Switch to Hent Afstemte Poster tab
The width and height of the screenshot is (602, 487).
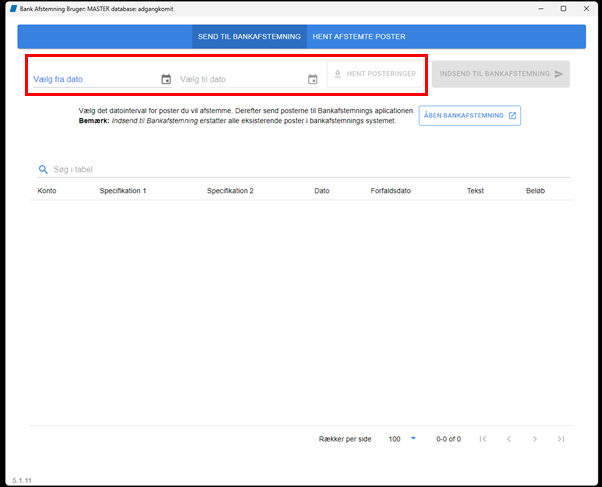point(359,37)
